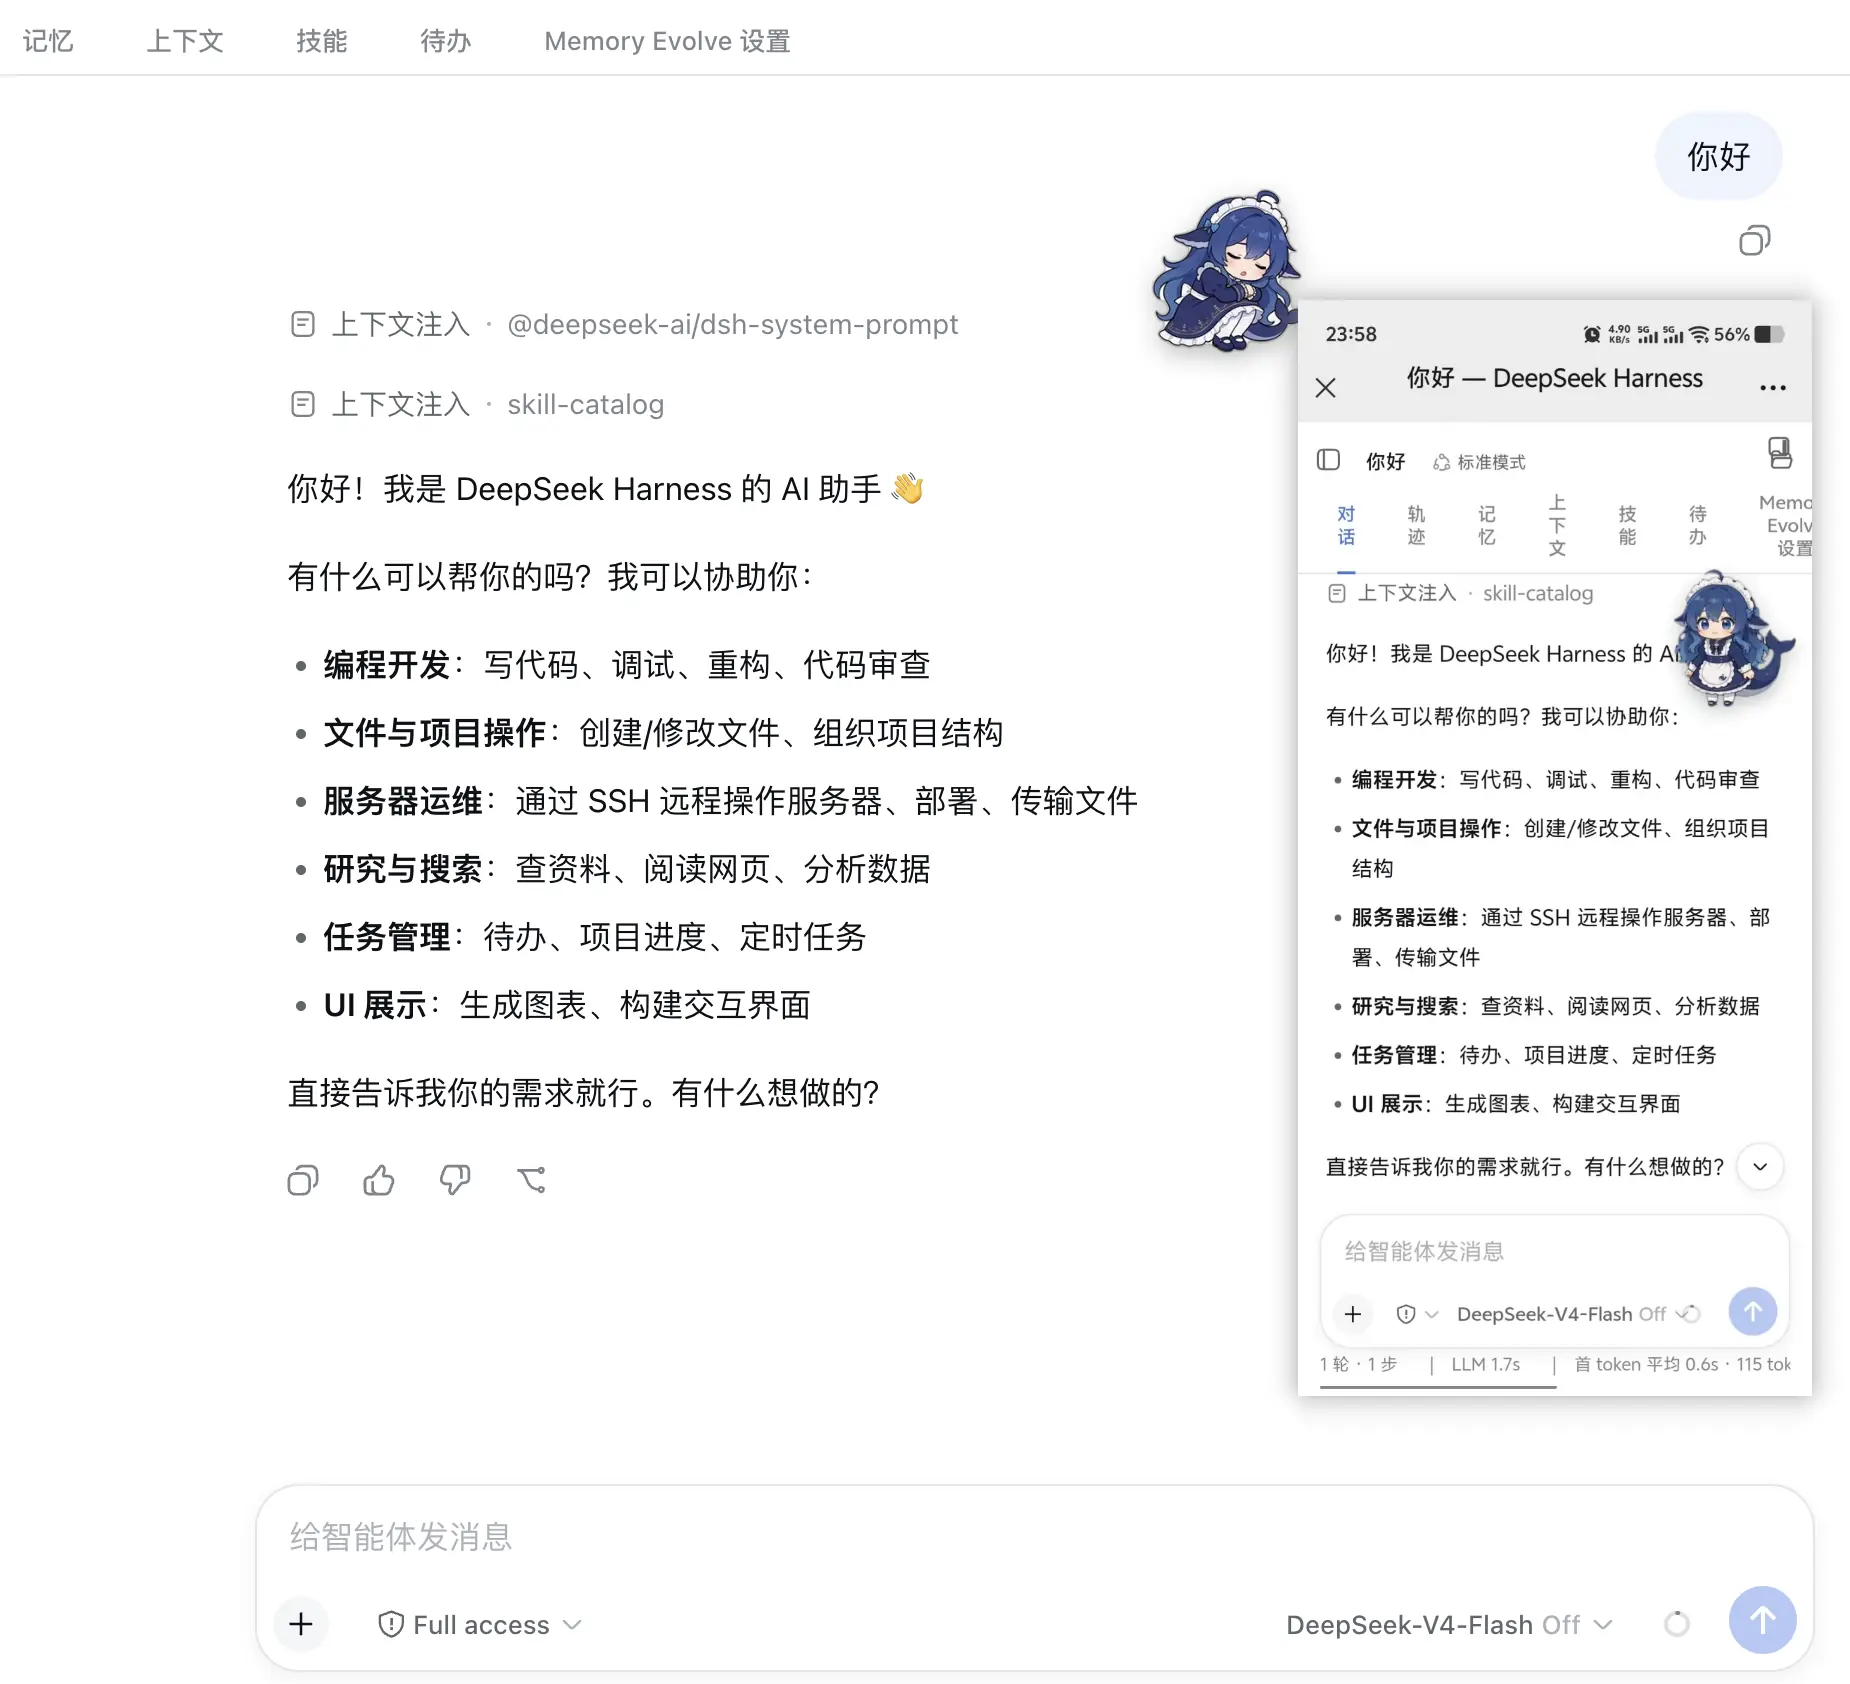1850x1684 pixels.
Task: Send with the phone panel's arrow button
Action: (x=1753, y=1311)
